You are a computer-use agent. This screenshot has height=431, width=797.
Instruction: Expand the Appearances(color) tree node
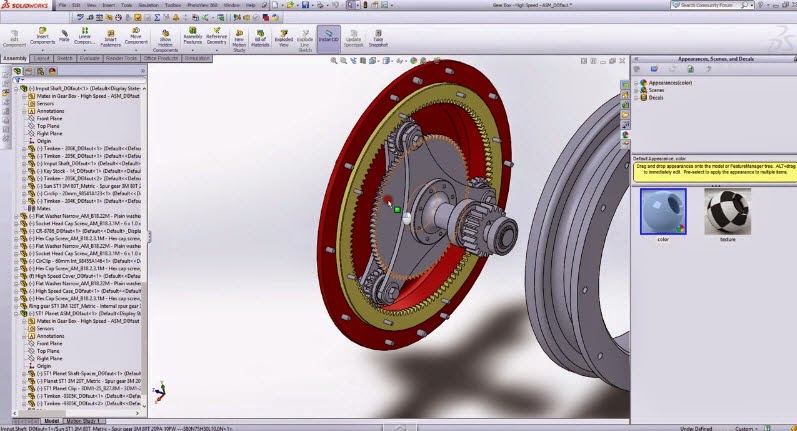[636, 83]
